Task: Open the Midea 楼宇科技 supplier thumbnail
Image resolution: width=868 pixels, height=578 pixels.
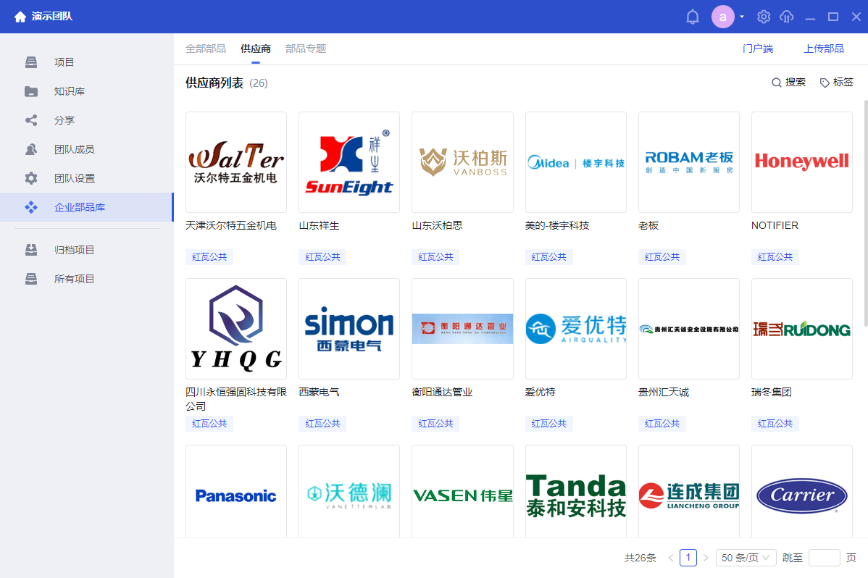Action: point(576,162)
